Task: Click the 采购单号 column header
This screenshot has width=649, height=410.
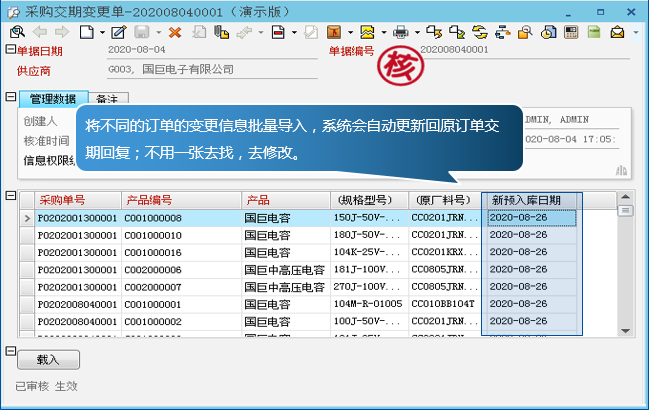Action: click(x=62, y=200)
